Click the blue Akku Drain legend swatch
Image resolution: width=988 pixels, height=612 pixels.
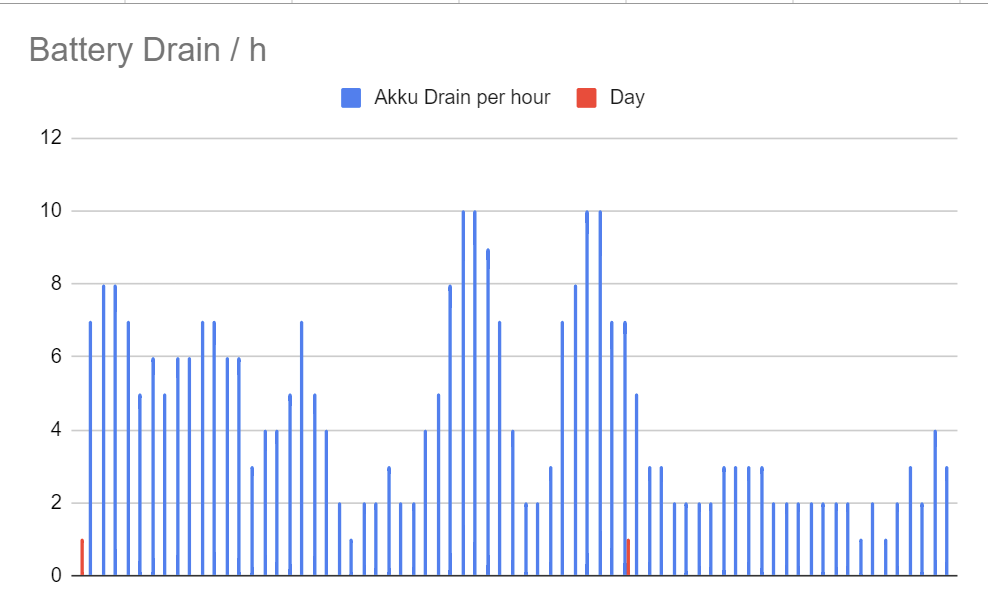pyautogui.click(x=351, y=97)
